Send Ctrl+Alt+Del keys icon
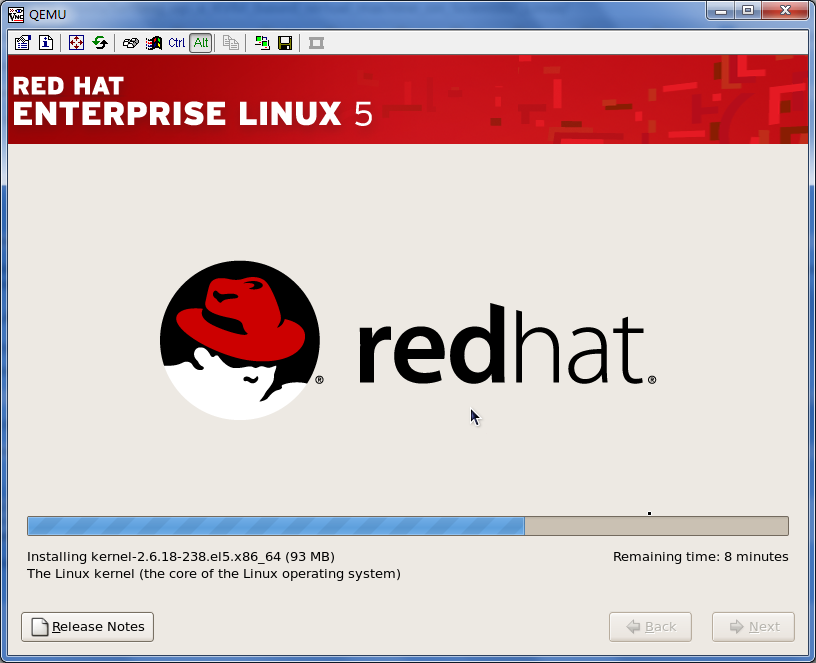Screen dimensions: 816x663 pyautogui.click(x=130, y=43)
